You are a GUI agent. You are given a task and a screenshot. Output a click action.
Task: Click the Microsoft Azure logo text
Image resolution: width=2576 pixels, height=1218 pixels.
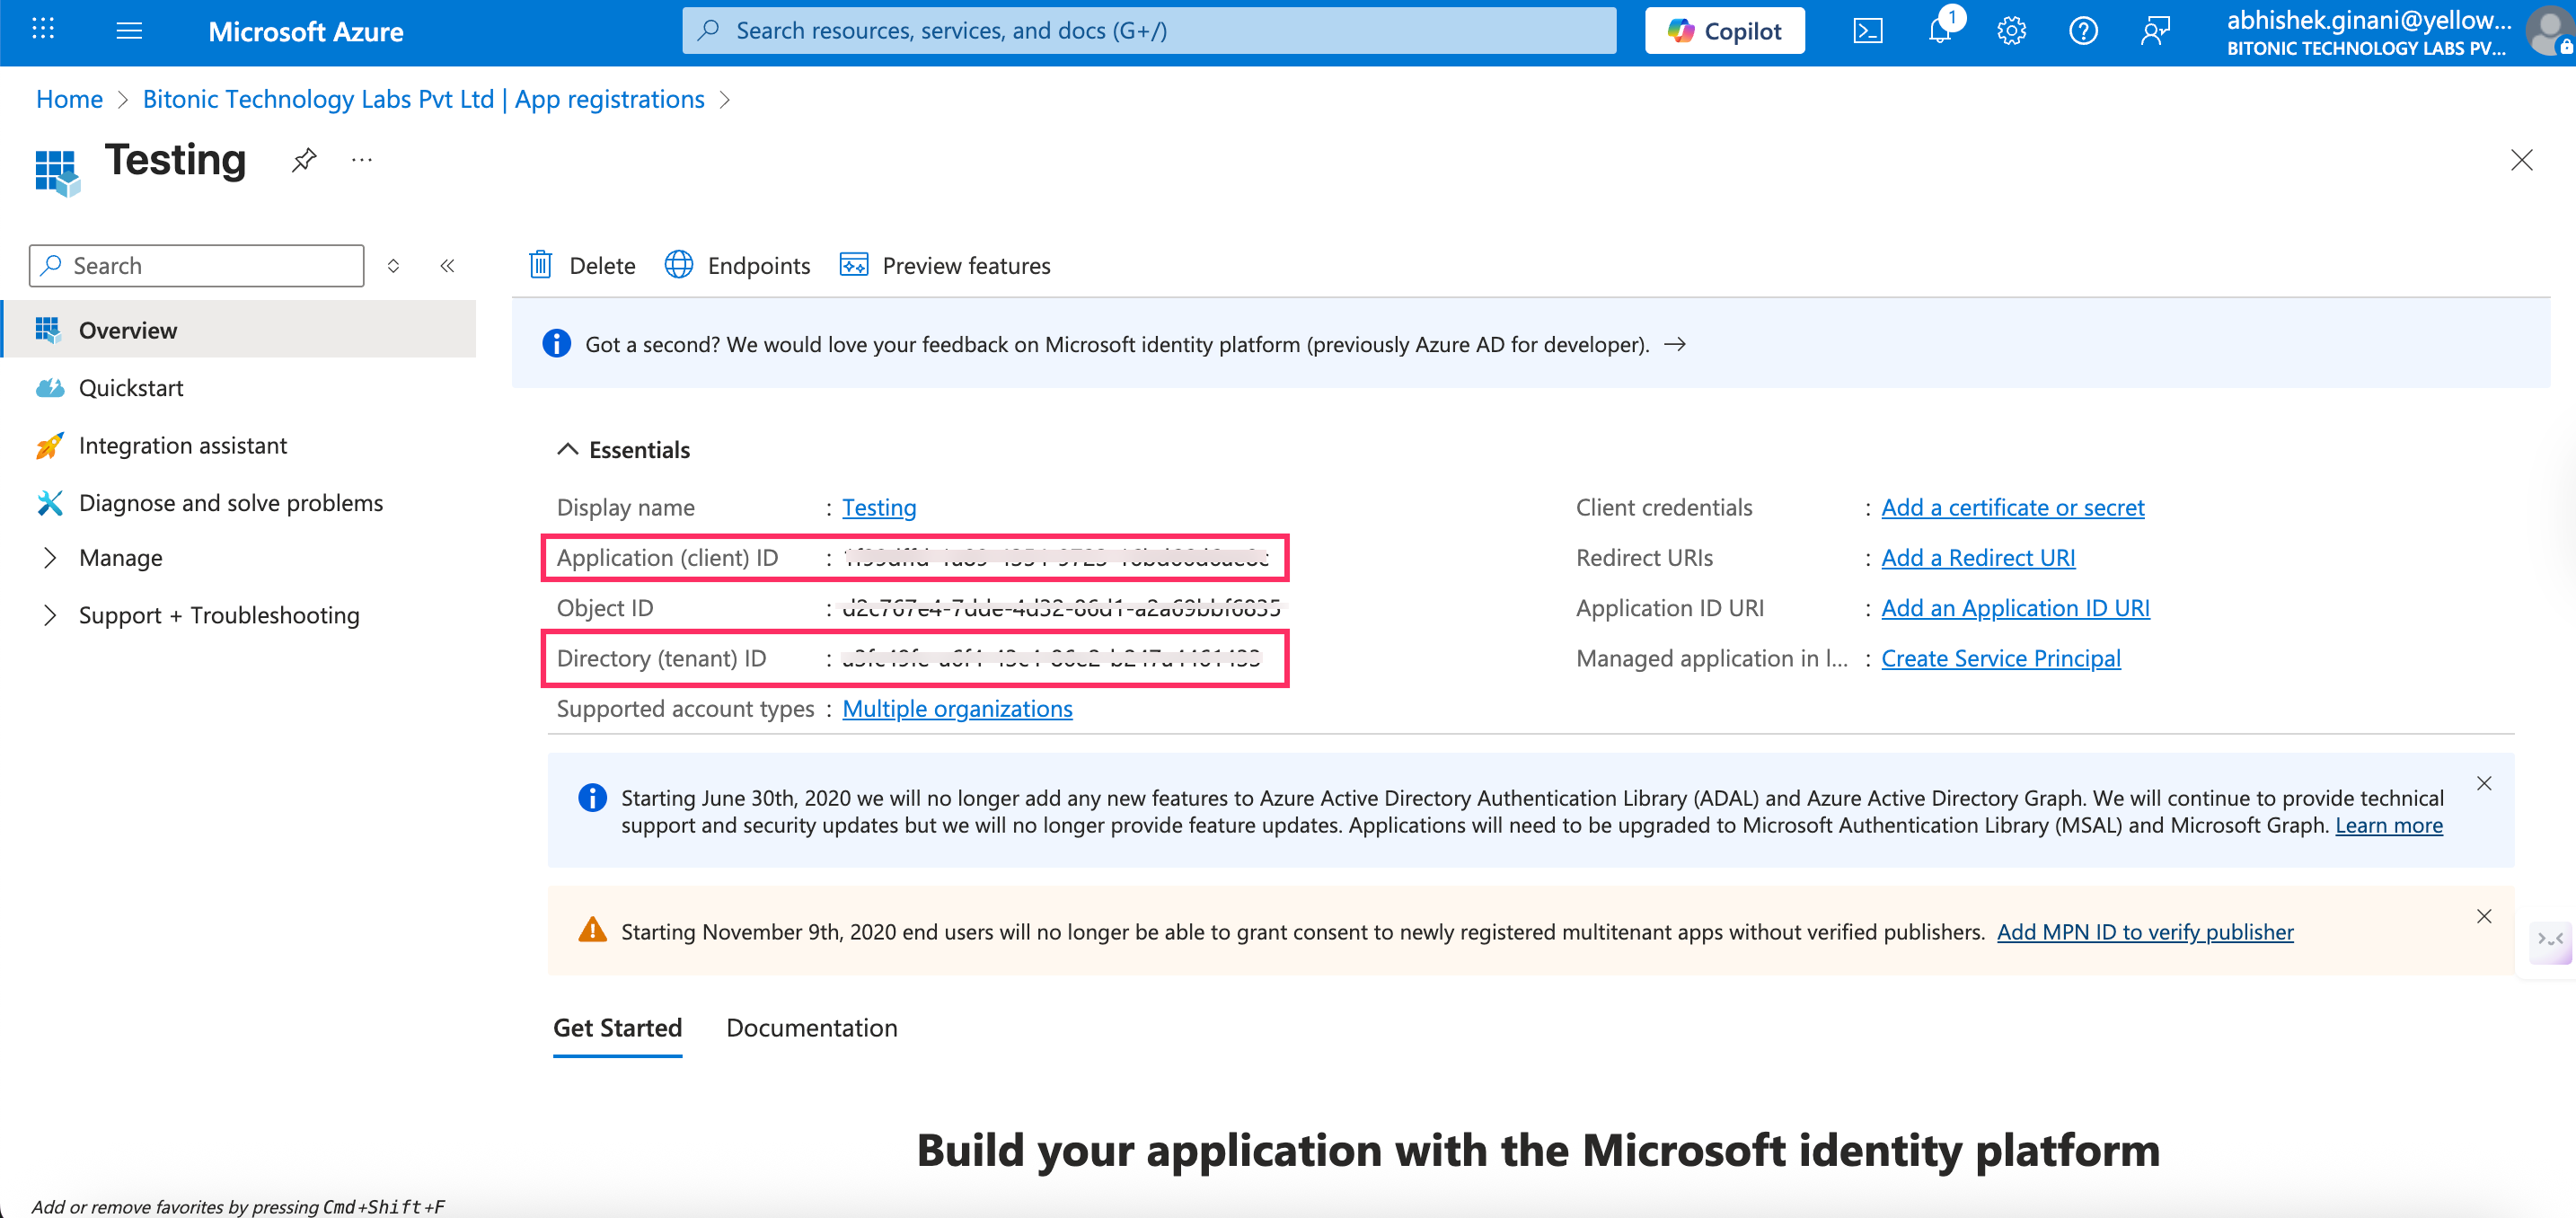(305, 32)
